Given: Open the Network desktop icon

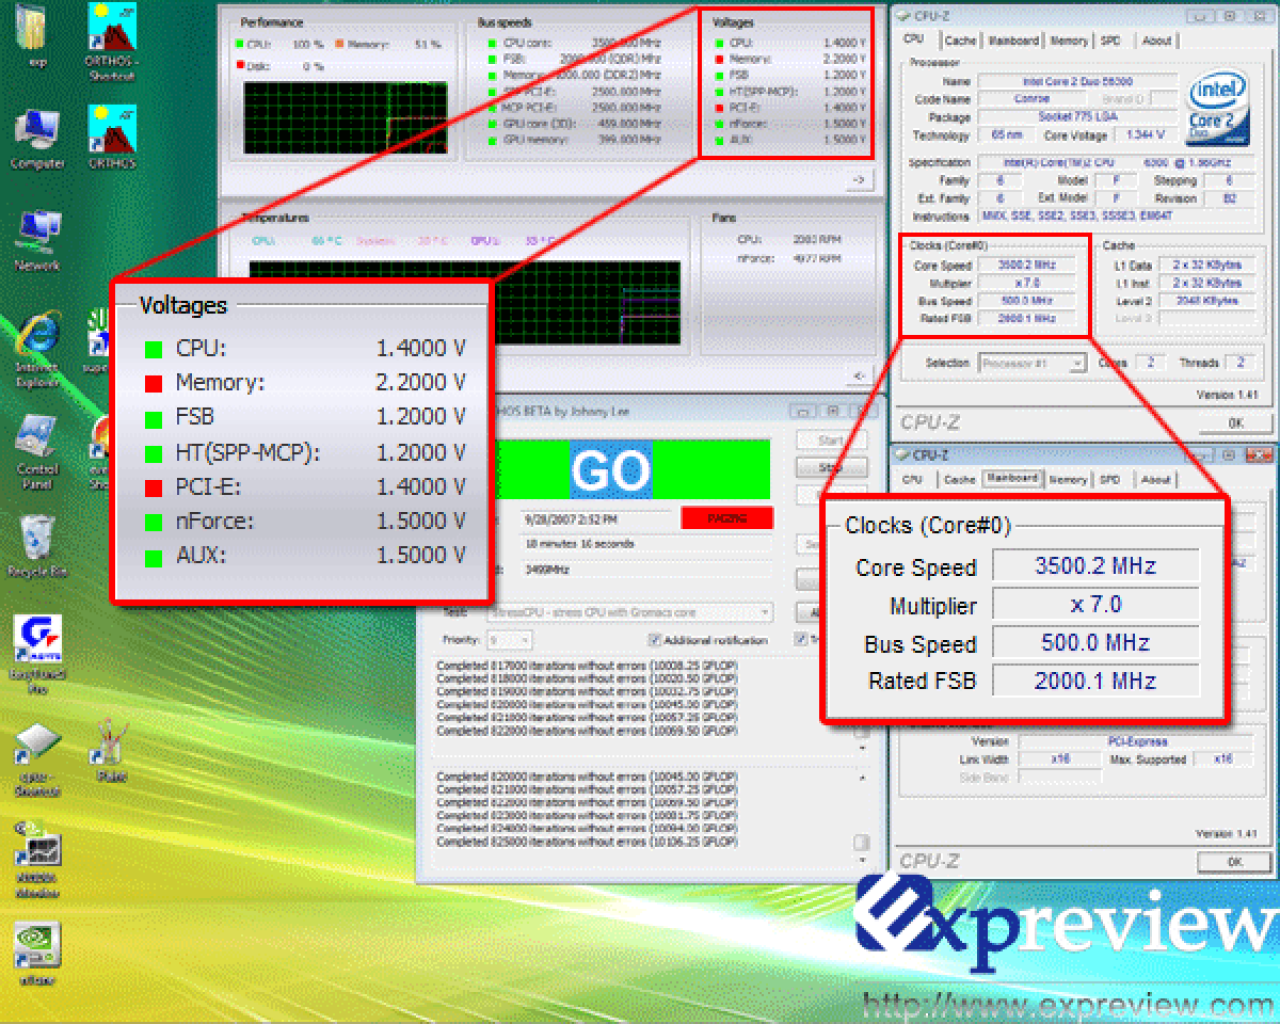Looking at the screenshot, I should click(x=37, y=240).
